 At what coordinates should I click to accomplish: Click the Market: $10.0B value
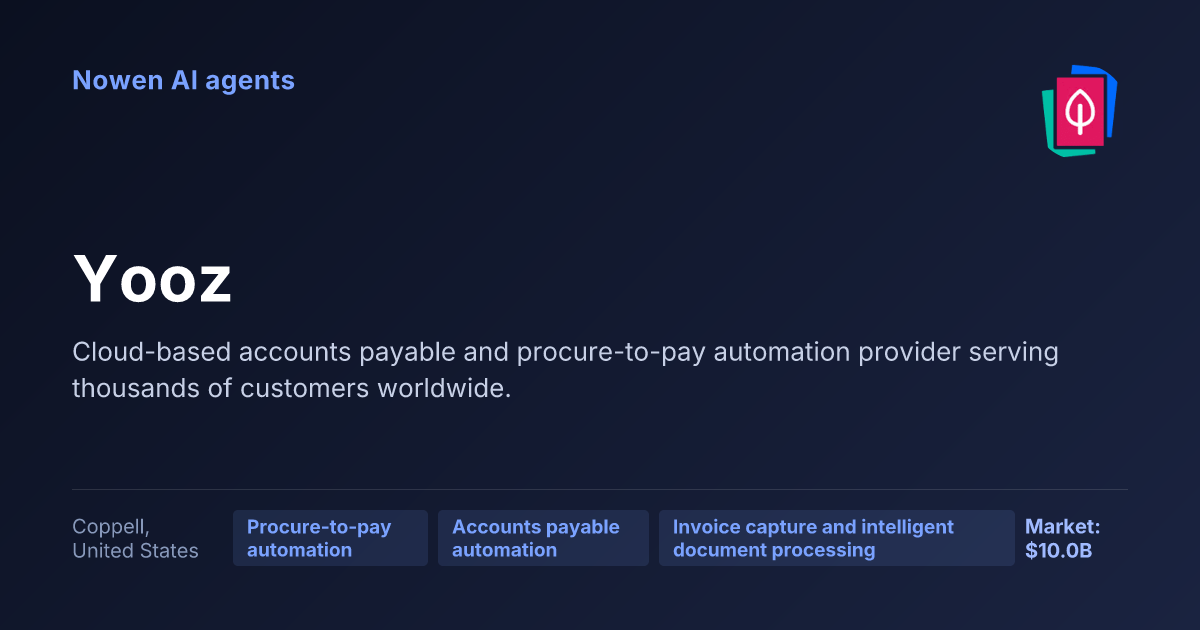[x=1062, y=538]
